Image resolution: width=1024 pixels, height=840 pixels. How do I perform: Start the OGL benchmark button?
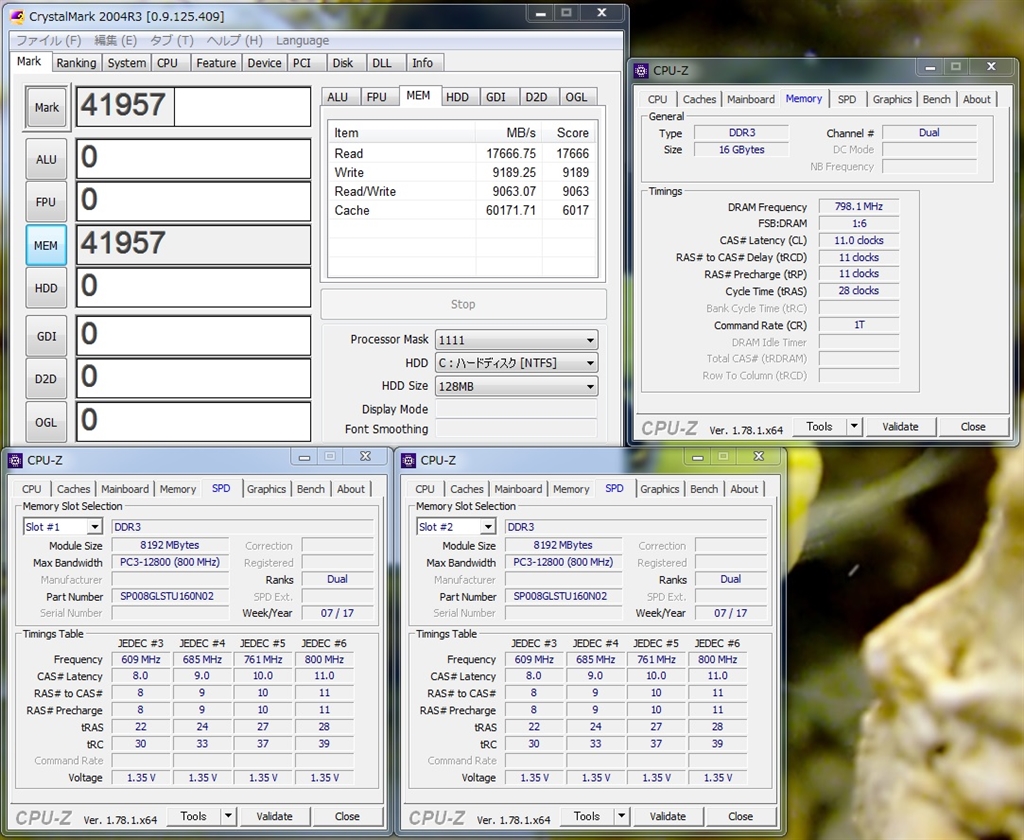coord(46,423)
